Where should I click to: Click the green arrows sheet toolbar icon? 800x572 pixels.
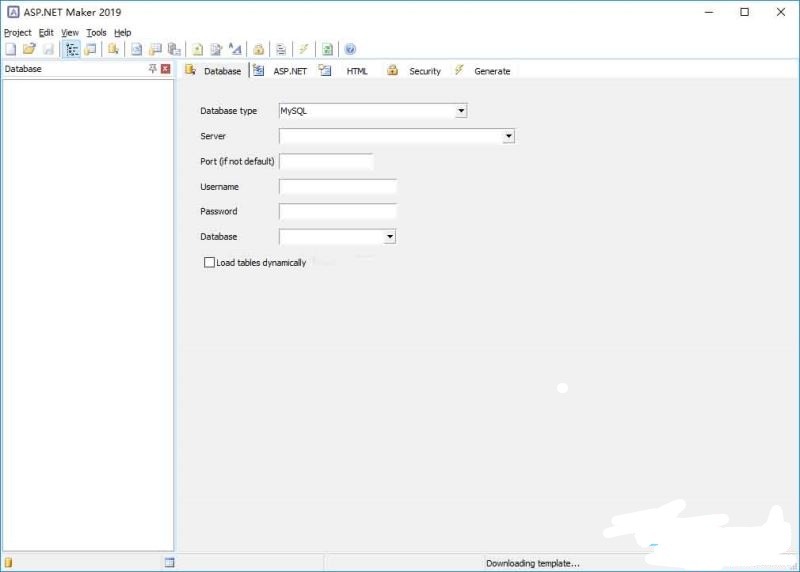(x=328, y=49)
